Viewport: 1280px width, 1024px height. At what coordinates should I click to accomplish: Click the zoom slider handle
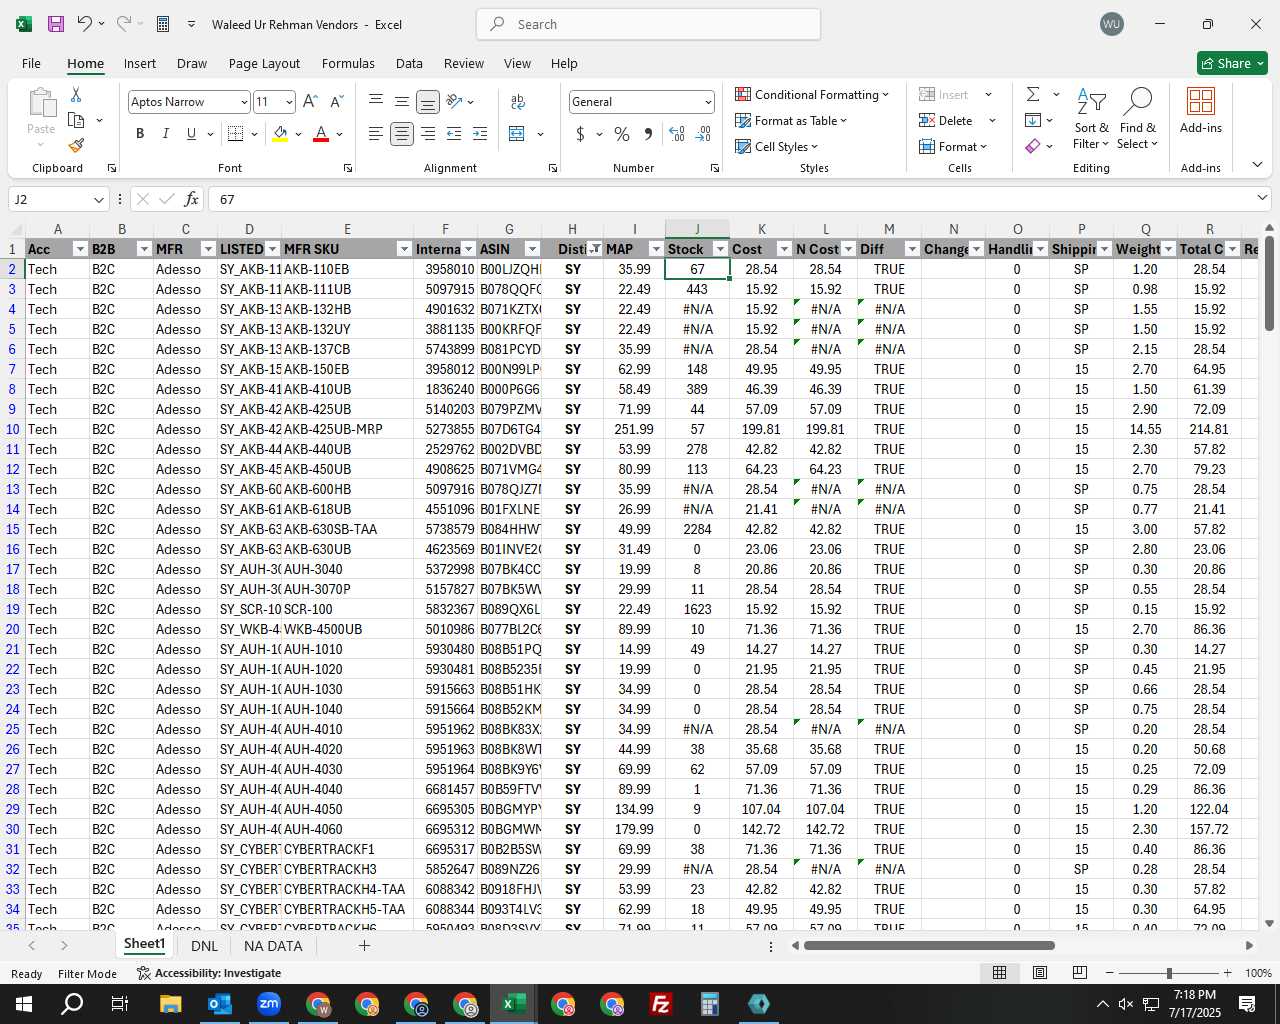(1169, 973)
